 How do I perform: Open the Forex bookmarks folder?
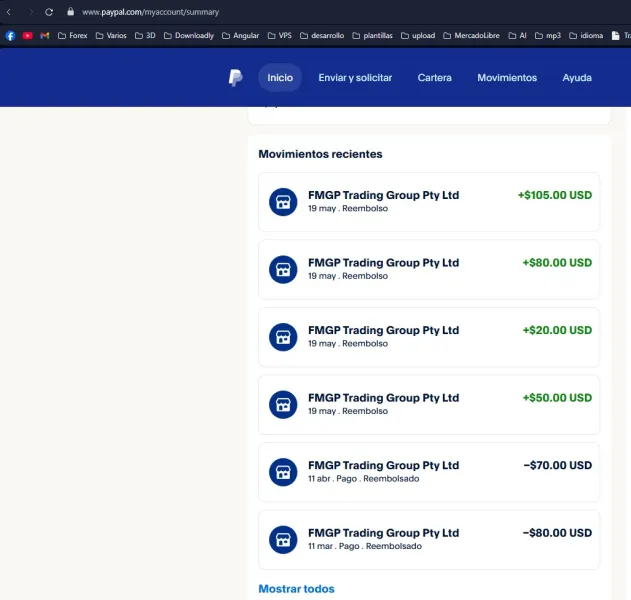click(x=72, y=35)
